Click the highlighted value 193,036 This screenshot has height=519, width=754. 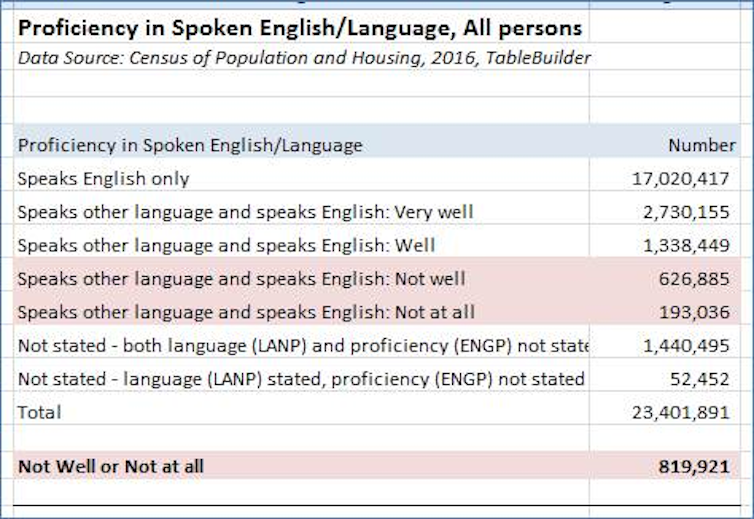tap(695, 312)
